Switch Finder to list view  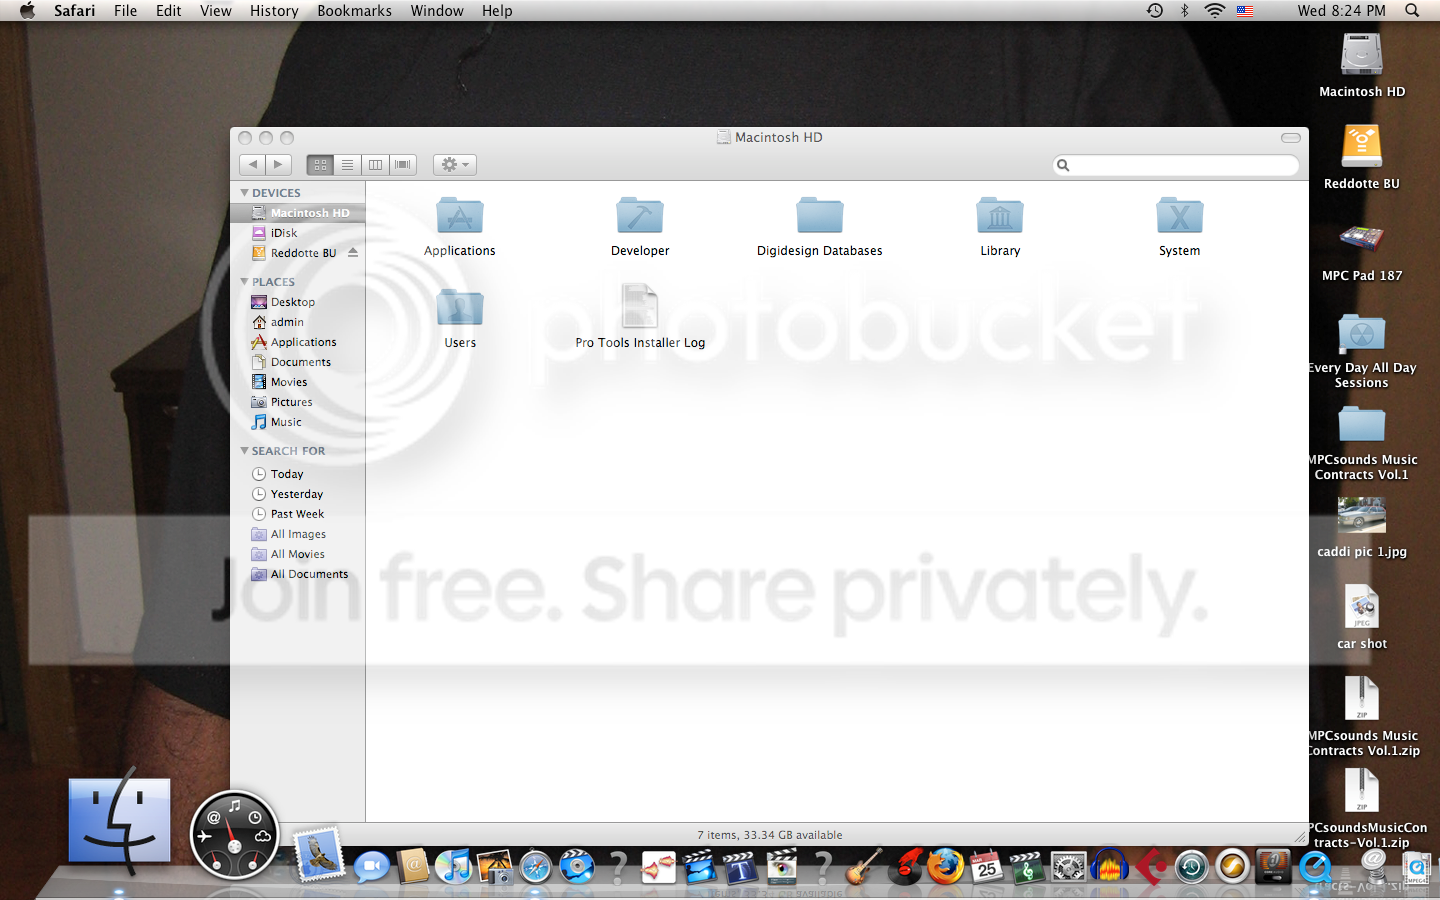point(348,165)
